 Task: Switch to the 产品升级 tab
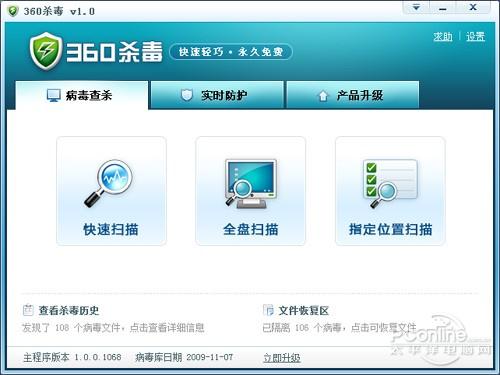[x=353, y=95]
